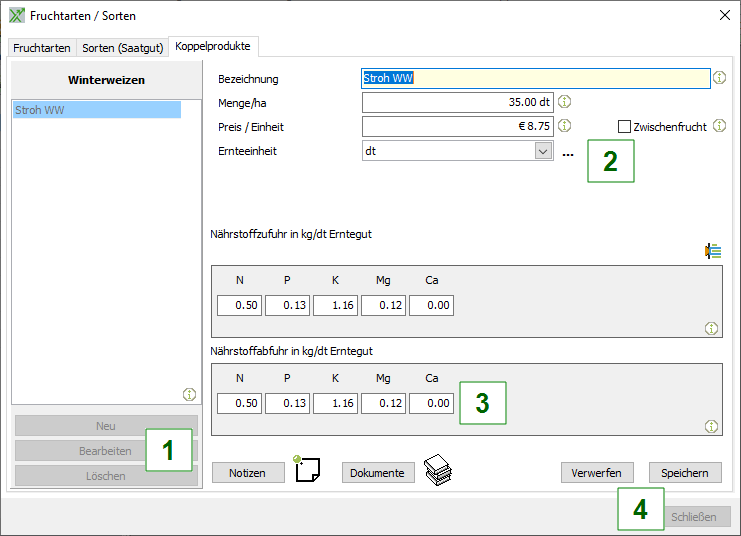This screenshot has width=741, height=536.
Task: Switch to the Fruchtarten tab
Action: point(42,47)
